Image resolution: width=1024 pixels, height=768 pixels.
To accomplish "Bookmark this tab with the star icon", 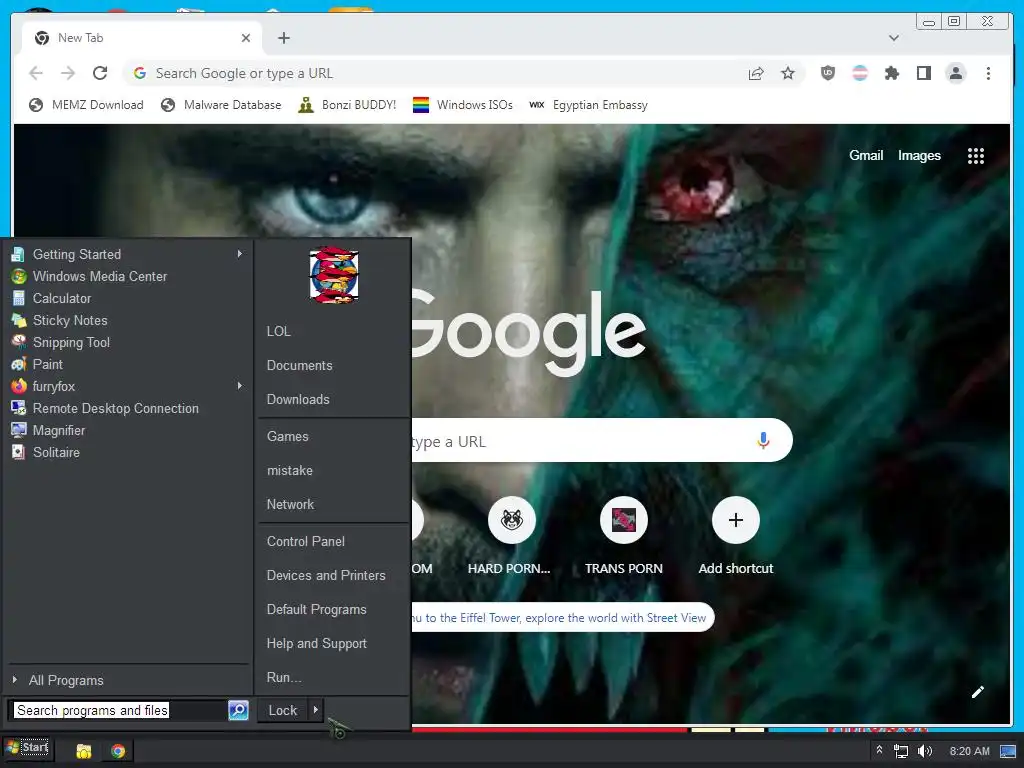I will click(x=788, y=73).
